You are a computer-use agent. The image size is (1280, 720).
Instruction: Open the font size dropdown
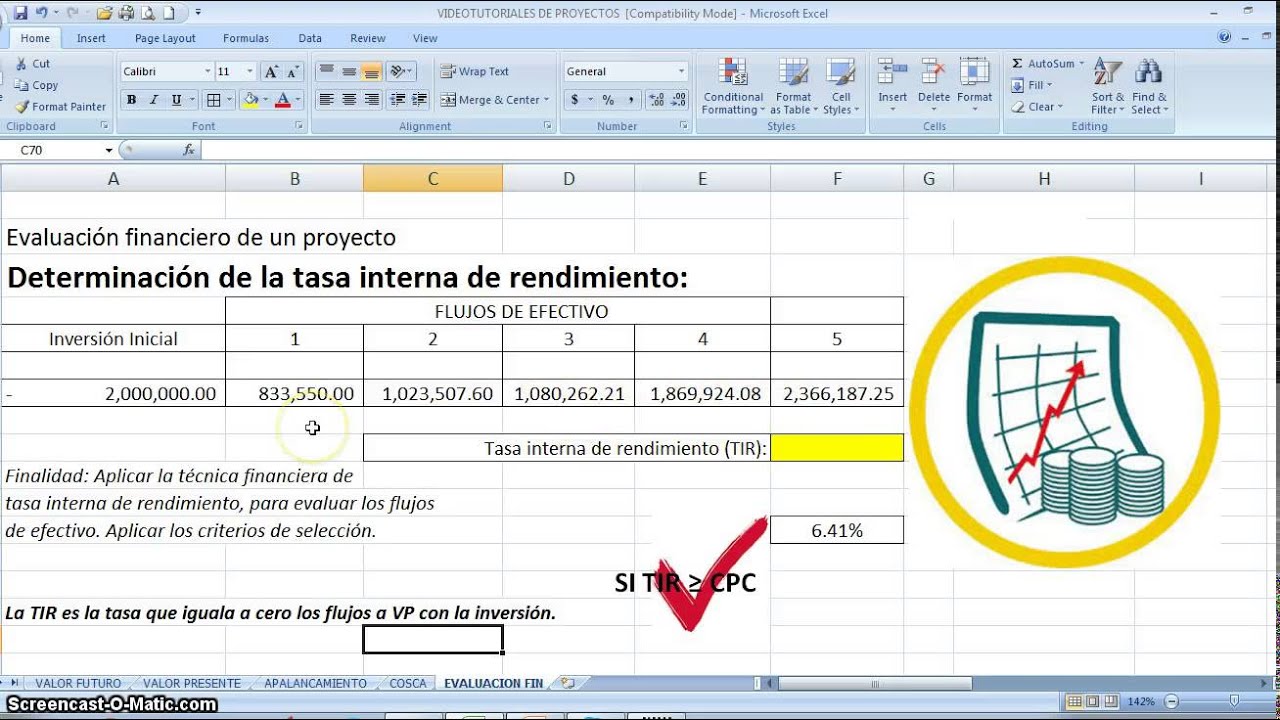click(x=250, y=72)
